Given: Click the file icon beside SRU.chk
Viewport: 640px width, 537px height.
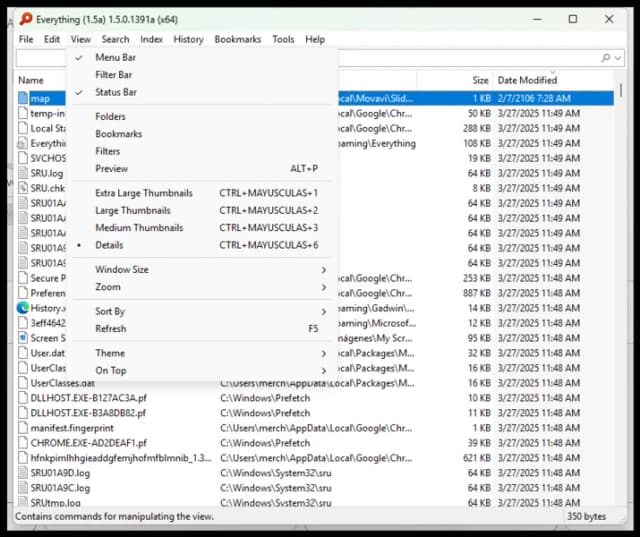Looking at the screenshot, I should pyautogui.click(x=23, y=188).
